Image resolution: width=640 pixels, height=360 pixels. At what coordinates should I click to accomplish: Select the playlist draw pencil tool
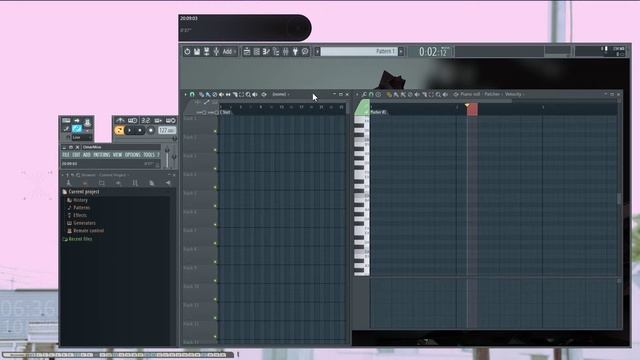click(201, 95)
